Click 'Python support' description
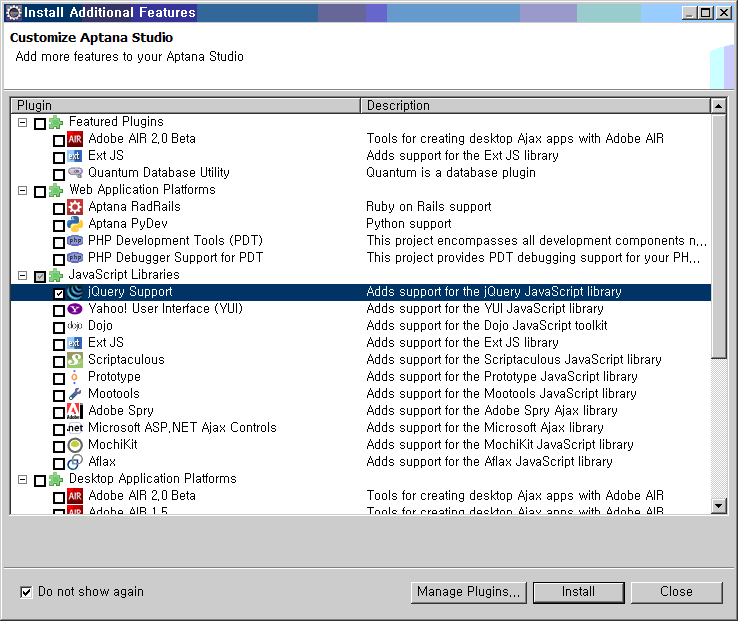Image resolution: width=738 pixels, height=621 pixels. click(409, 224)
